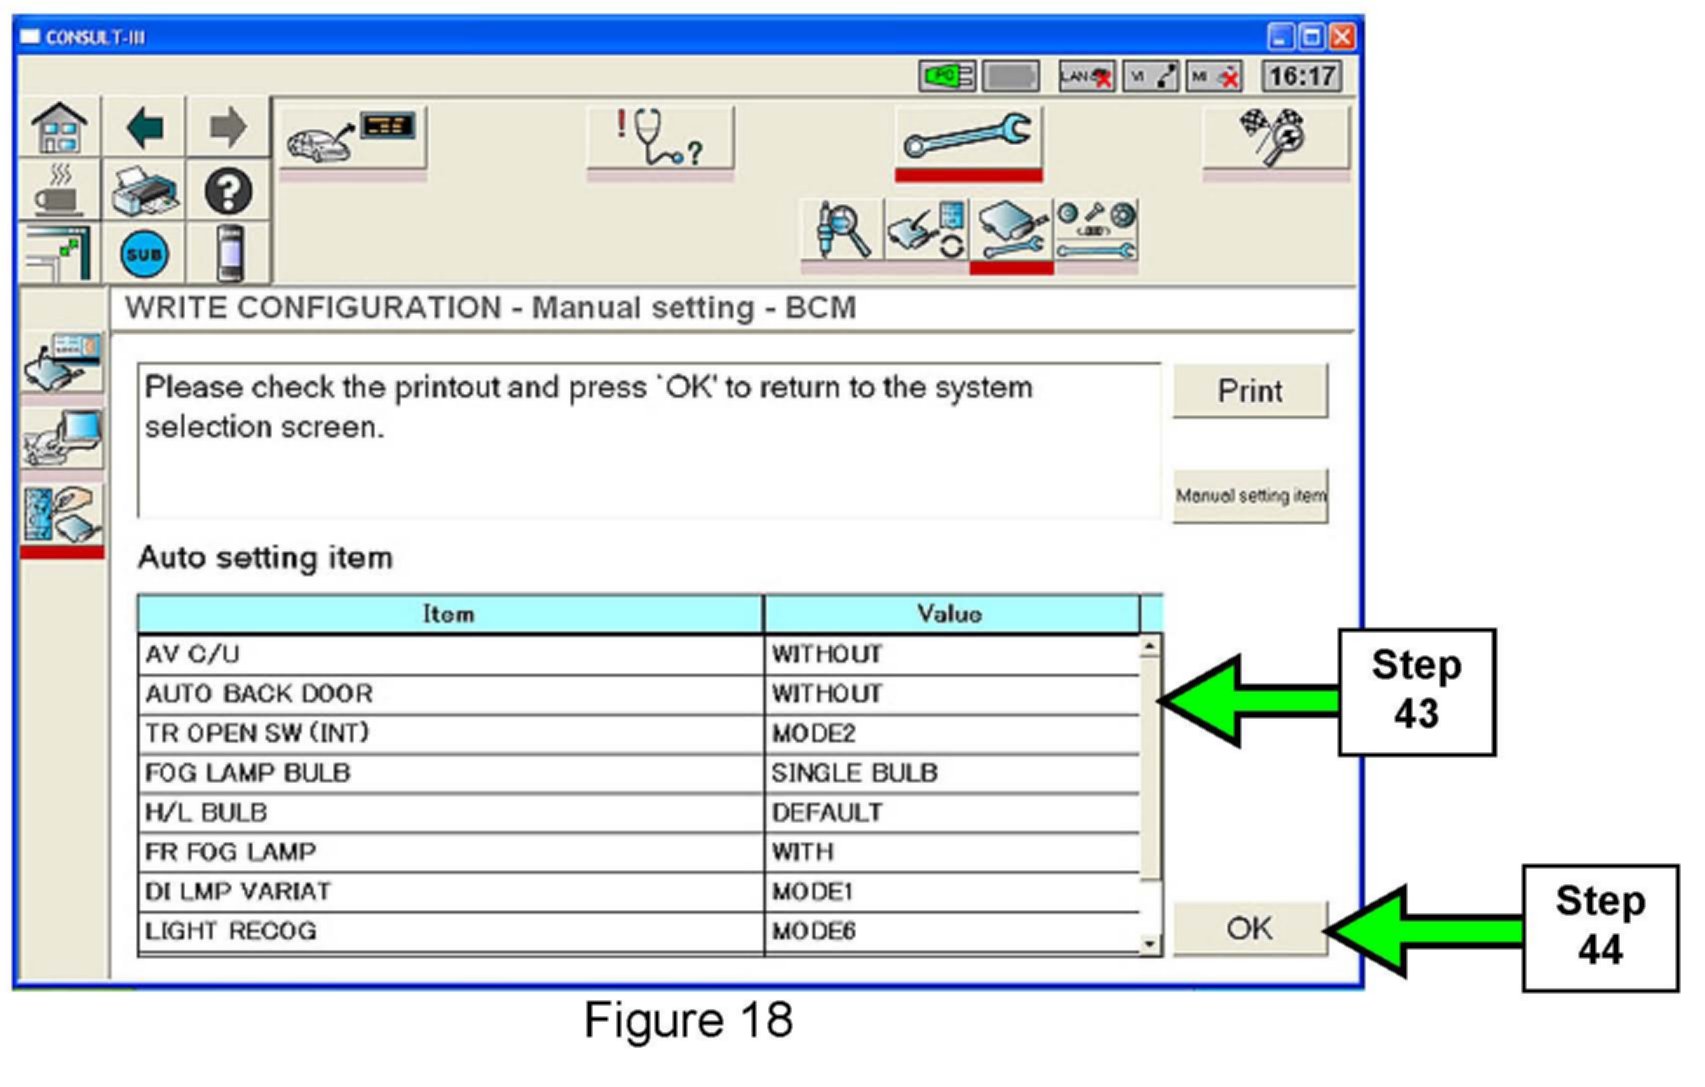Select the AUTO BACK DOOR row
Screen dimensions: 1705x1087
pyautogui.click(x=450, y=694)
